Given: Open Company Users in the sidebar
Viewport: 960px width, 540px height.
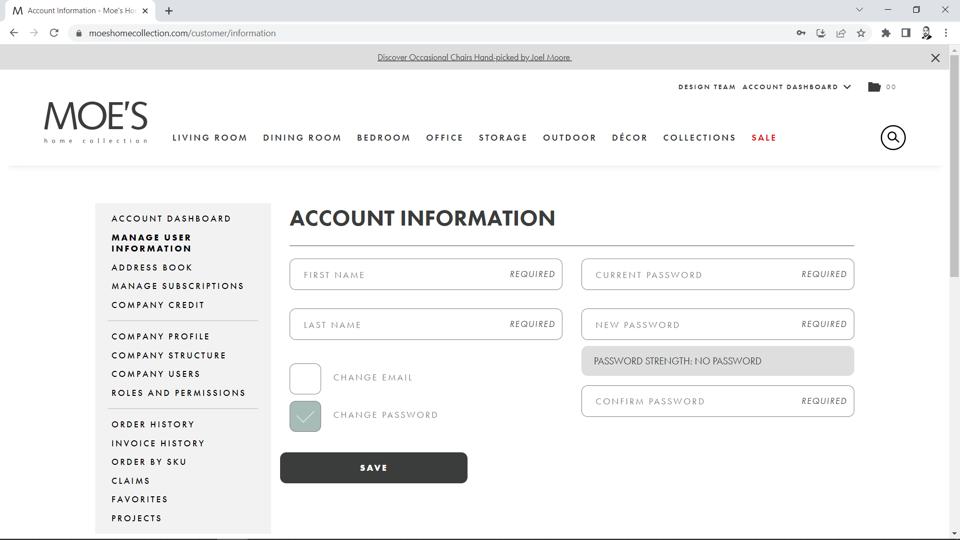Looking at the screenshot, I should coord(156,374).
